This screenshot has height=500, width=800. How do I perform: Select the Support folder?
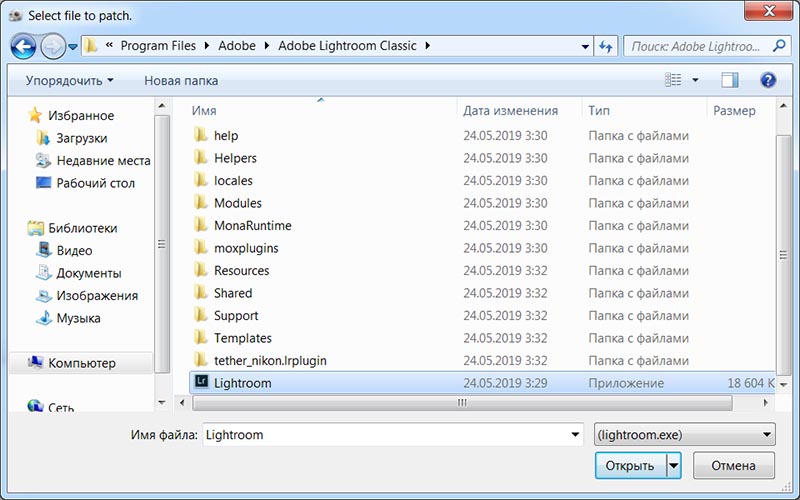click(236, 315)
